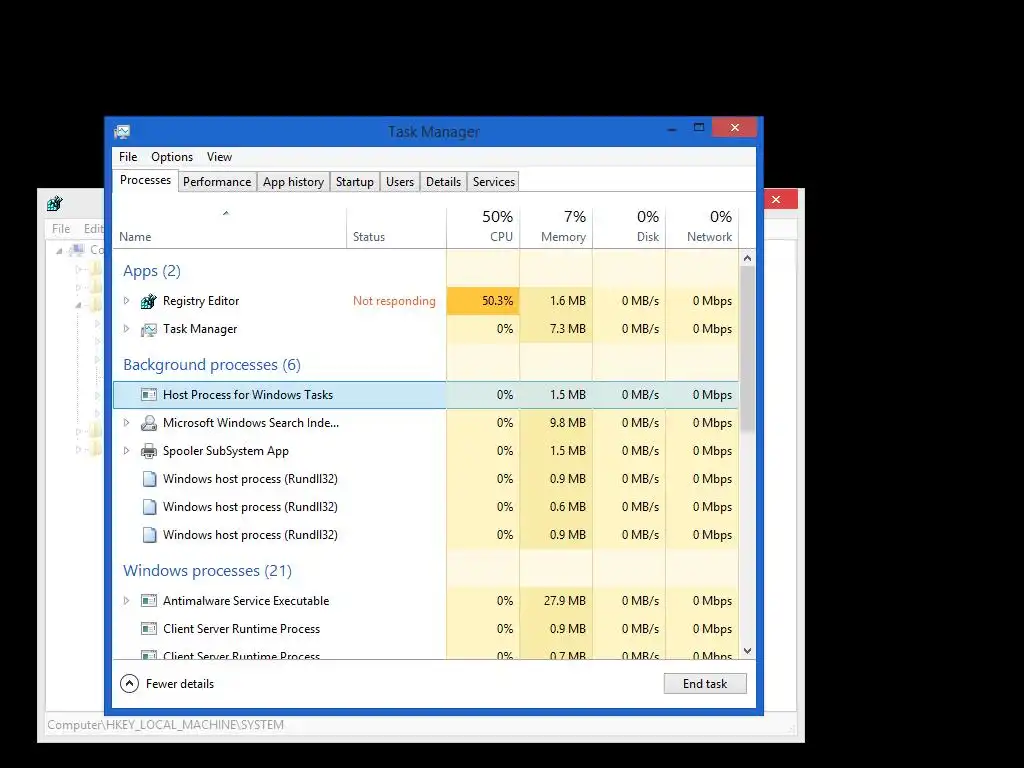Click Host Process for Windows Tasks icon
The height and width of the screenshot is (768, 1024).
click(x=149, y=394)
